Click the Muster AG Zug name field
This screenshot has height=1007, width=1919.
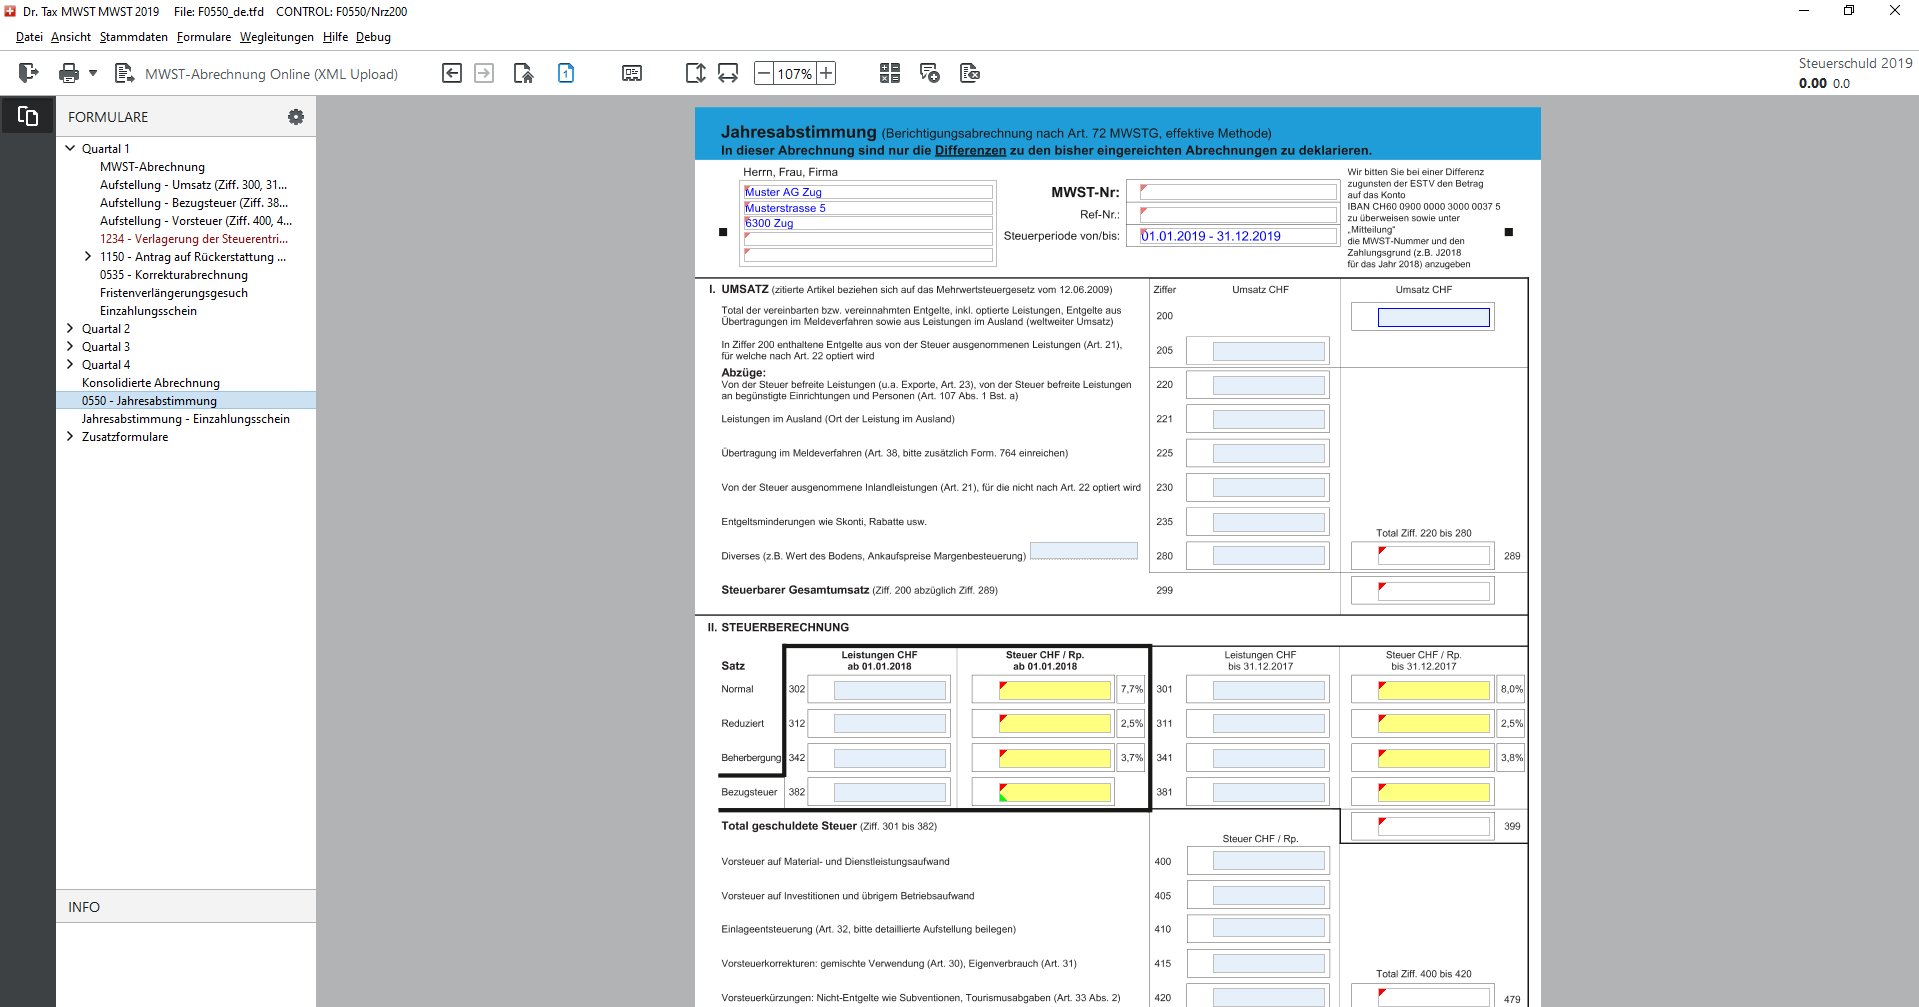[x=867, y=192]
